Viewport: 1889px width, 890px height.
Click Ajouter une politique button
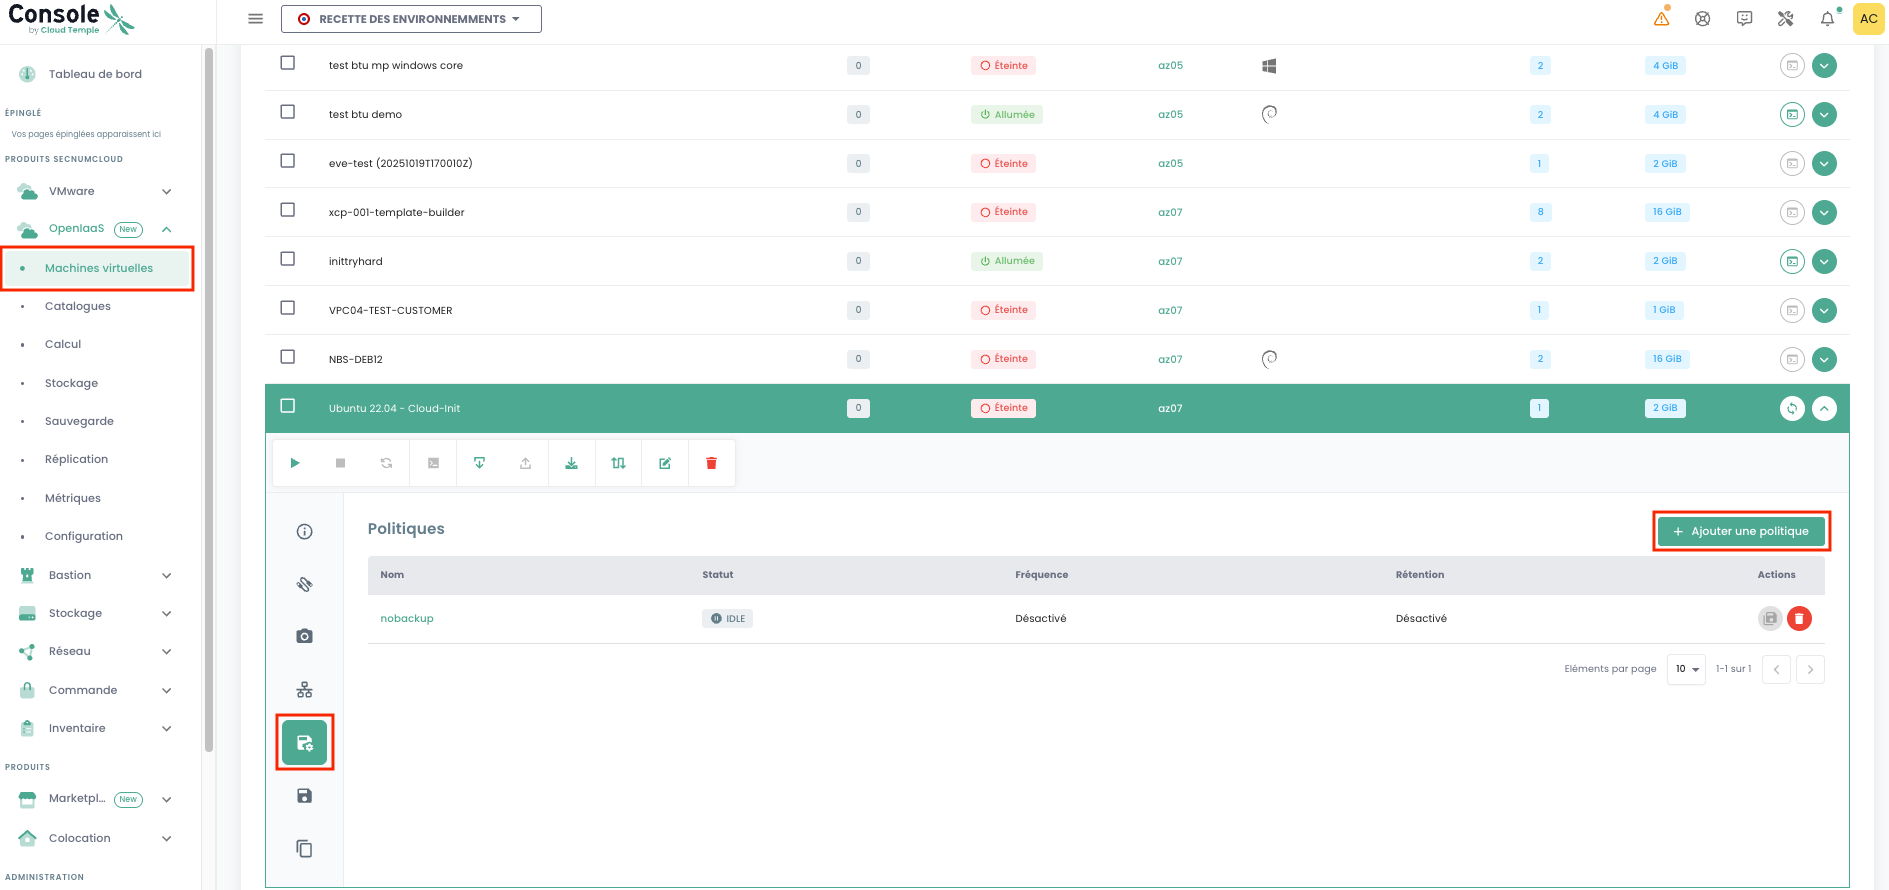click(x=1740, y=531)
